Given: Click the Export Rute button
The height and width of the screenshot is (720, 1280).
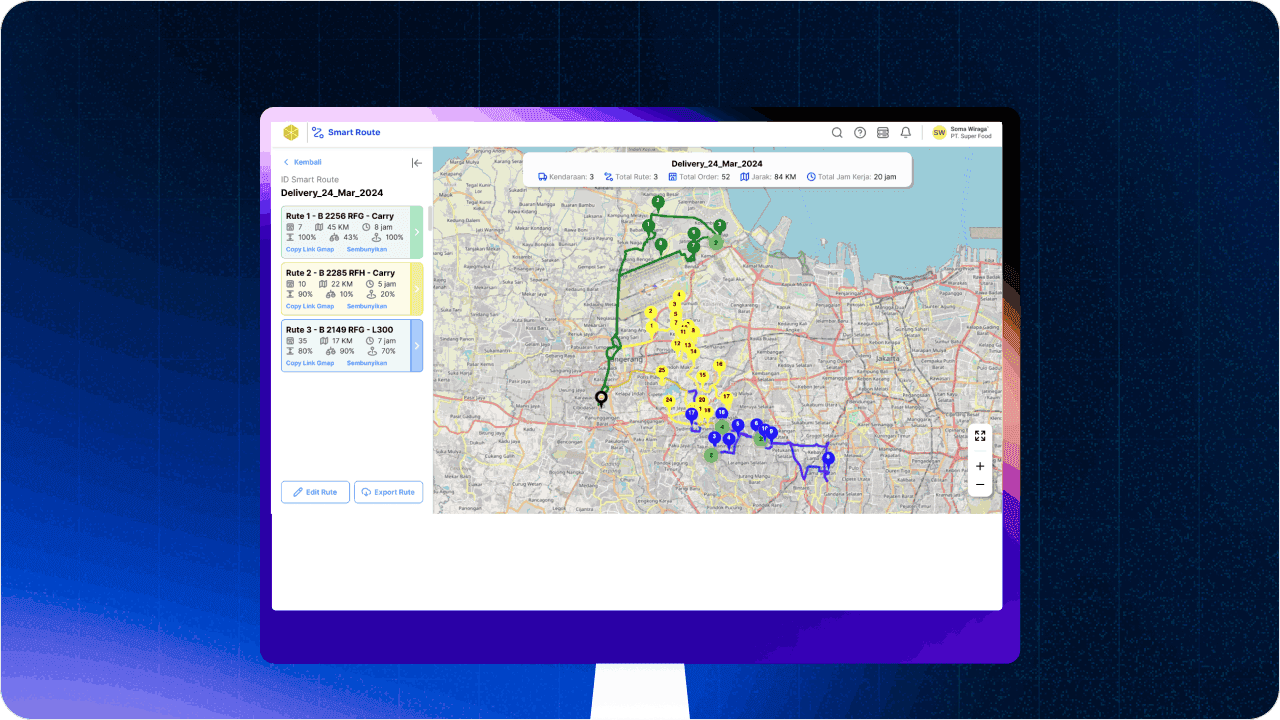Looking at the screenshot, I should pyautogui.click(x=388, y=492).
